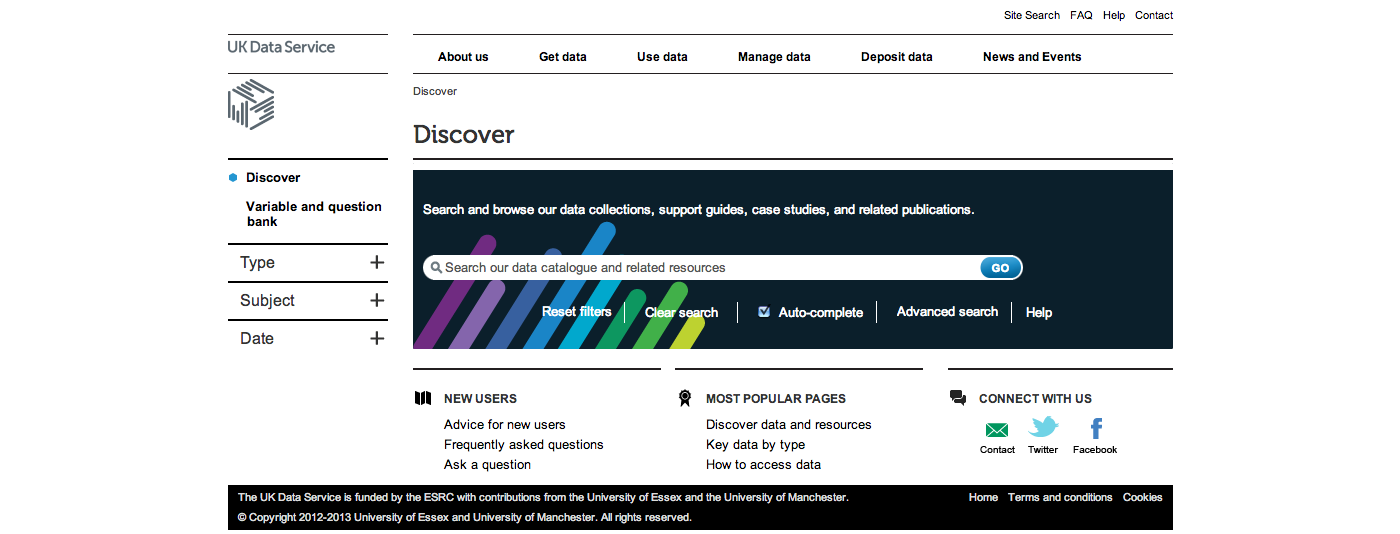Open the Twitter bird icon
This screenshot has width=1400, height=534.
pyautogui.click(x=1043, y=429)
